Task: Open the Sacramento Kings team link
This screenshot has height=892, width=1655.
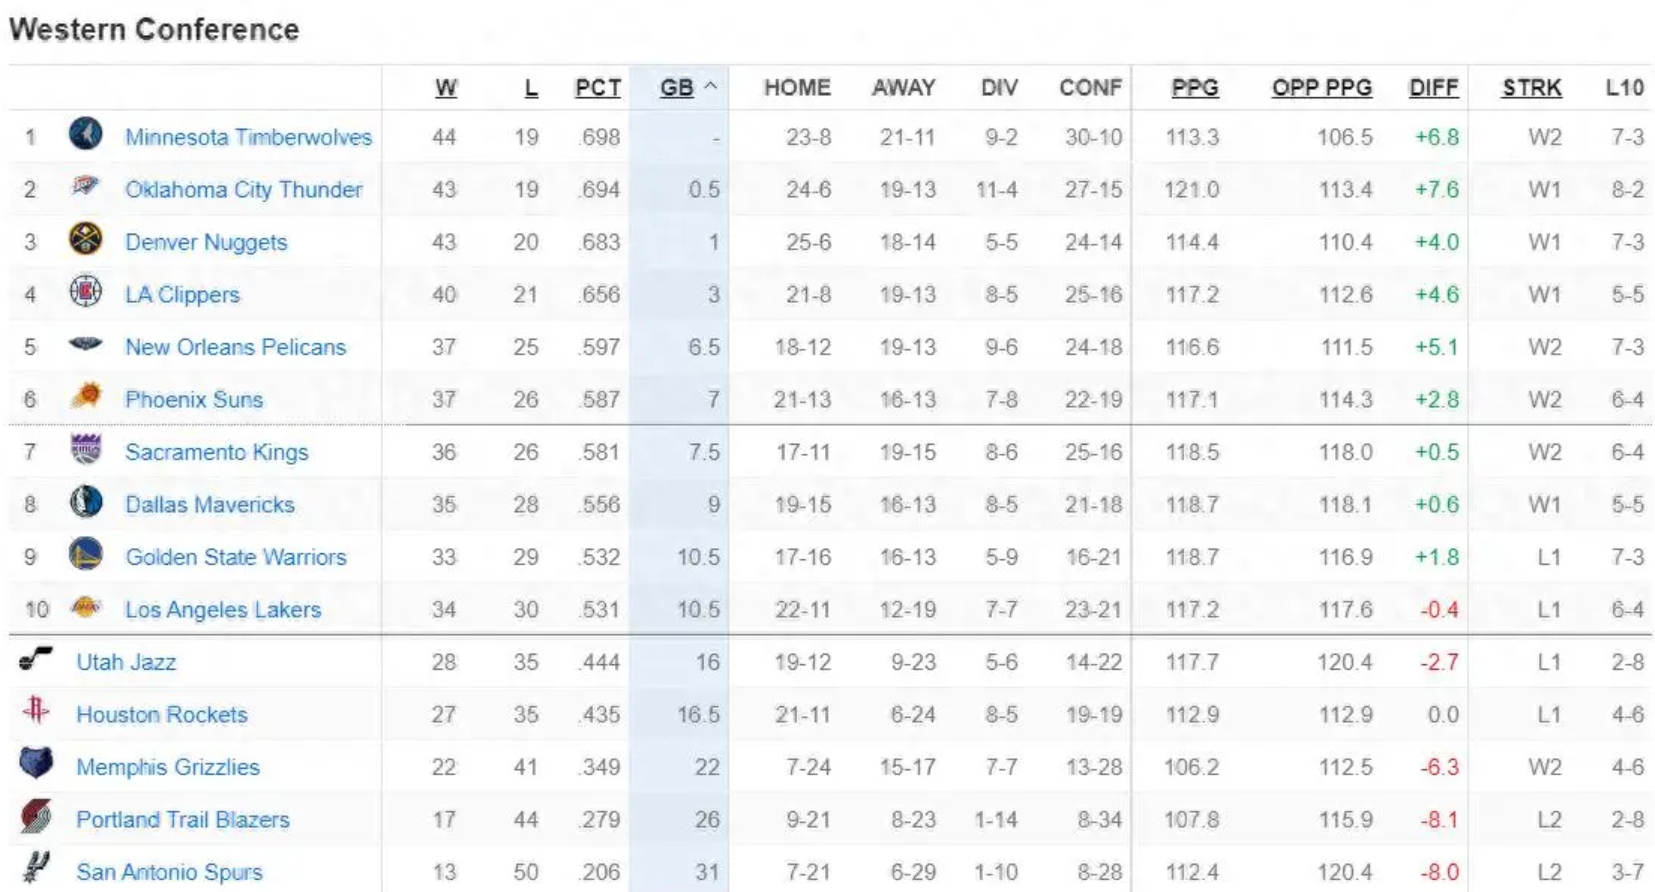Action: 217,452
